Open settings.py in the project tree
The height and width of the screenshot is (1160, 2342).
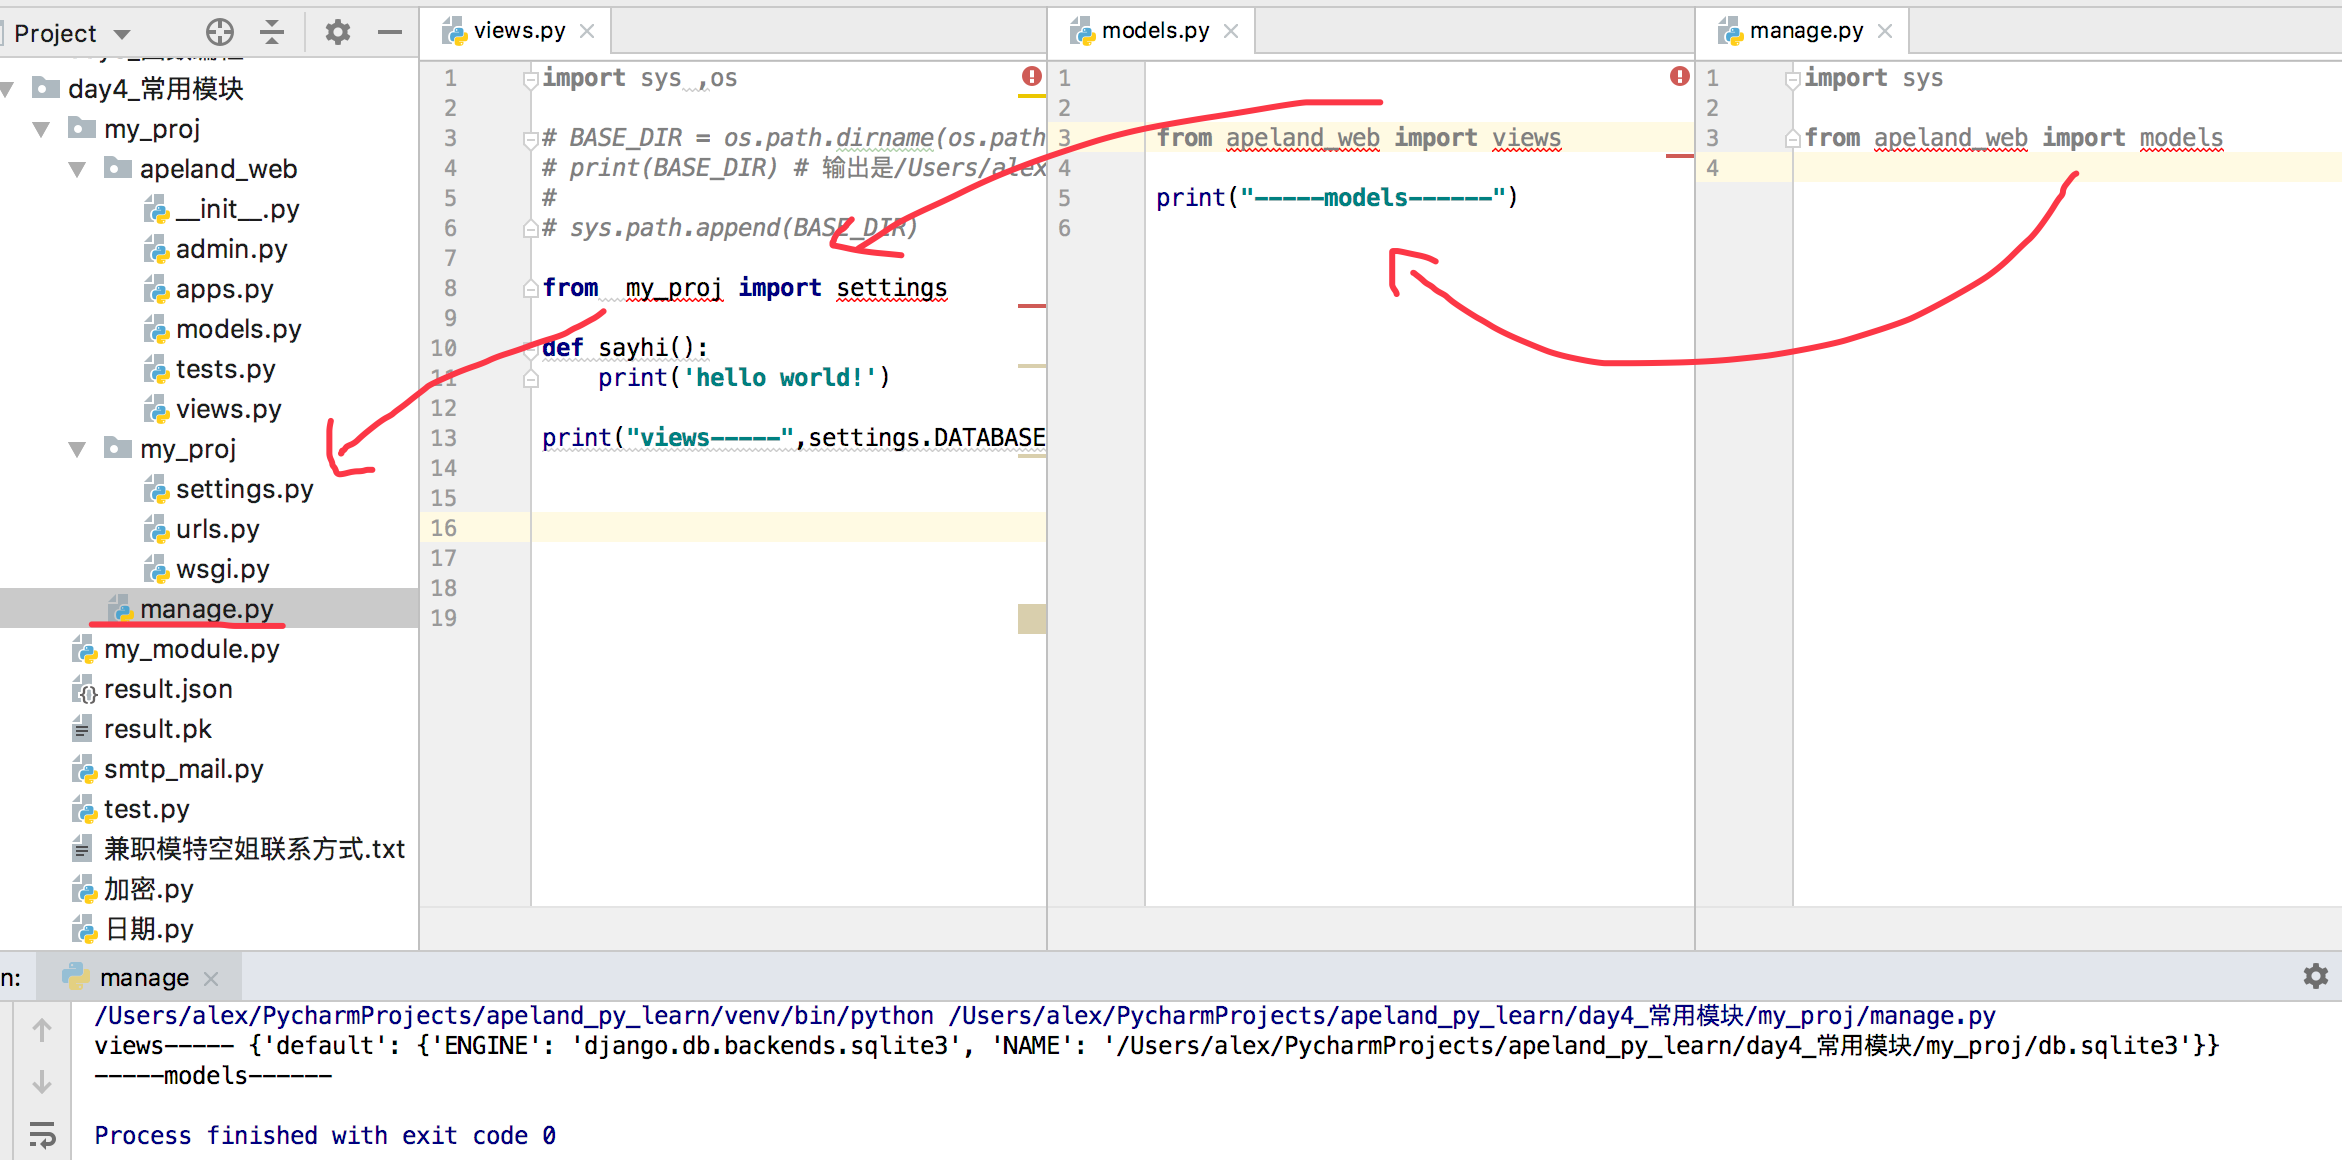coord(244,489)
